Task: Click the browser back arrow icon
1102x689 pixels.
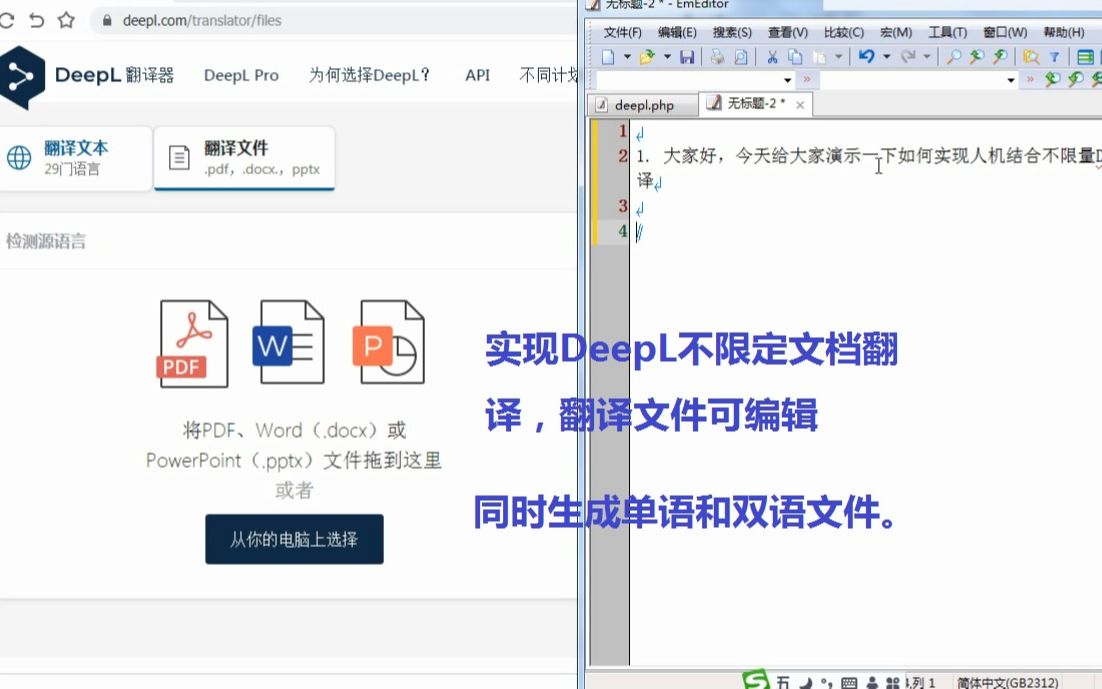Action: pyautogui.click(x=37, y=20)
